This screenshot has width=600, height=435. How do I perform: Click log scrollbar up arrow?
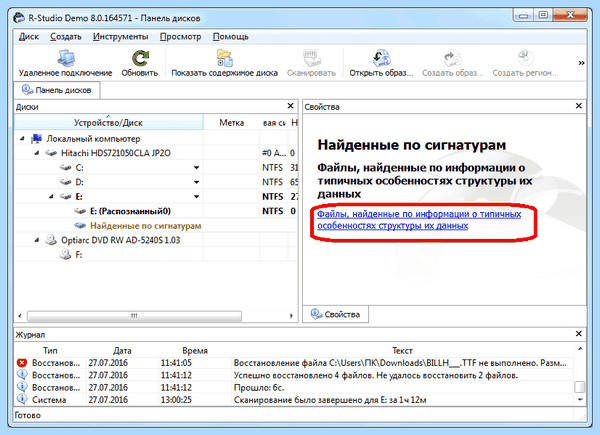coord(580,349)
